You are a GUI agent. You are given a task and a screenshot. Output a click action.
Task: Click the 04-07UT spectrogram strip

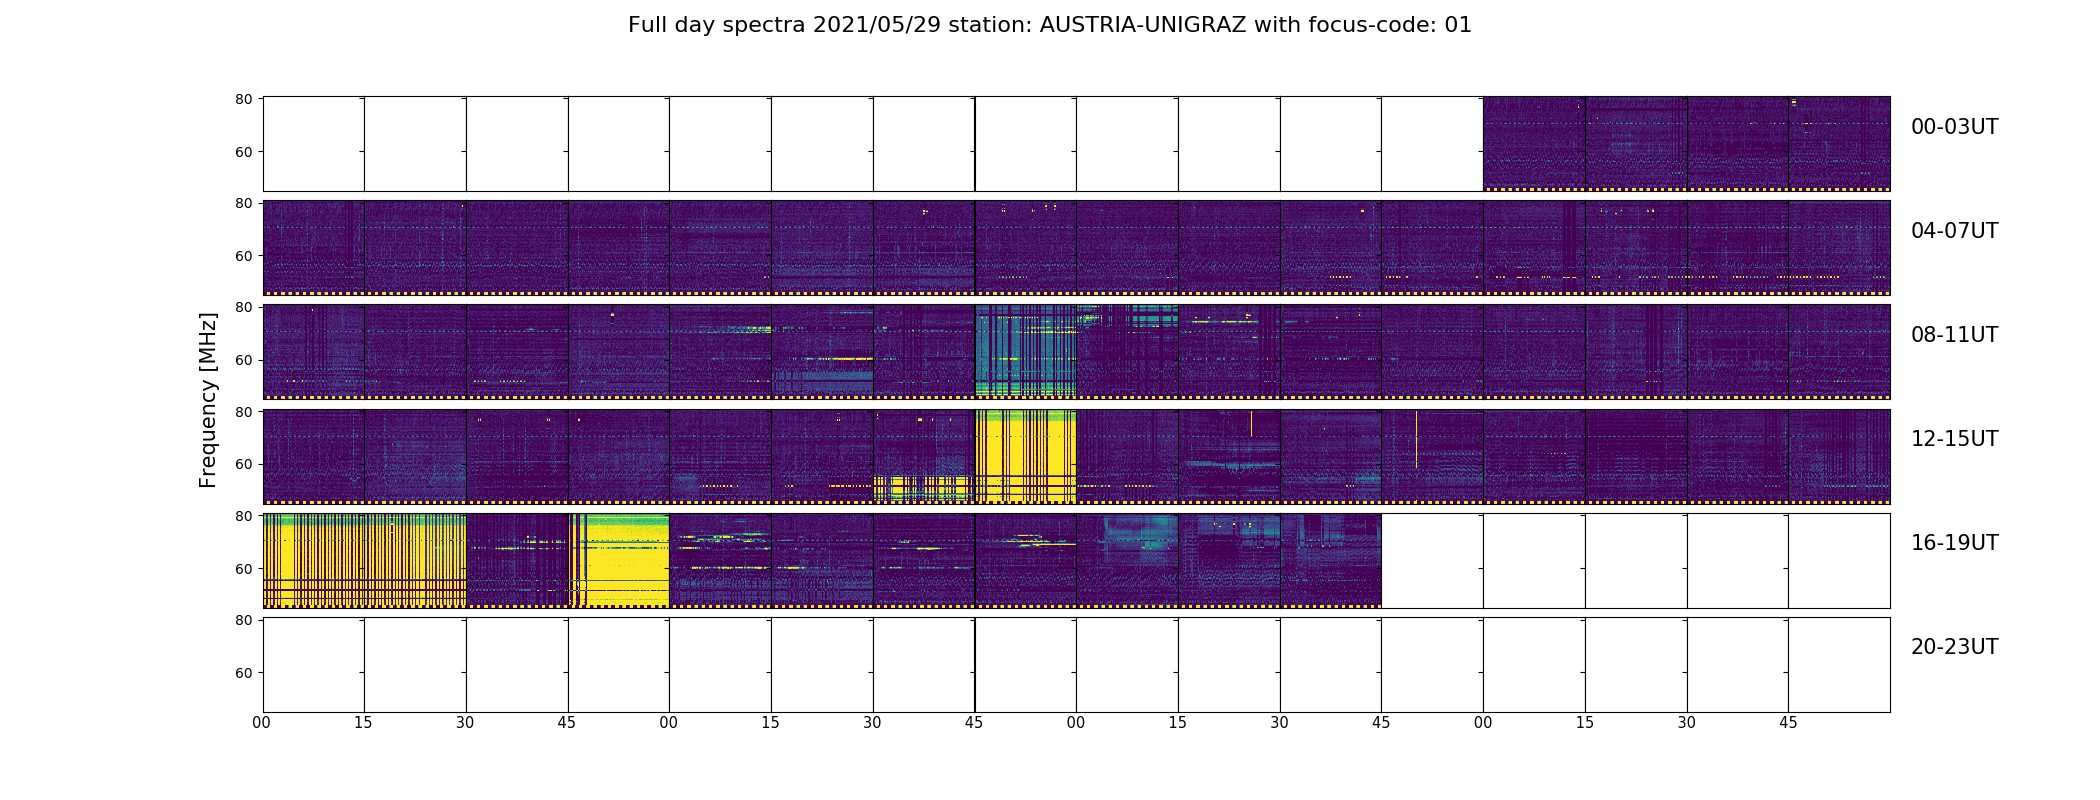click(1076, 248)
